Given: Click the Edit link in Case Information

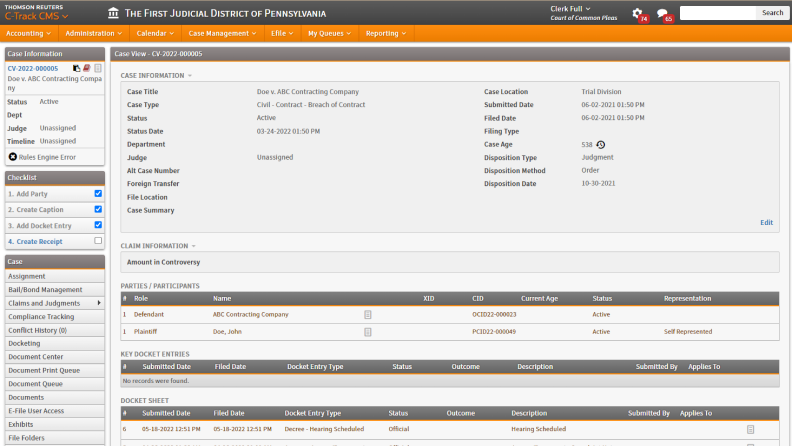Looking at the screenshot, I should (766, 222).
